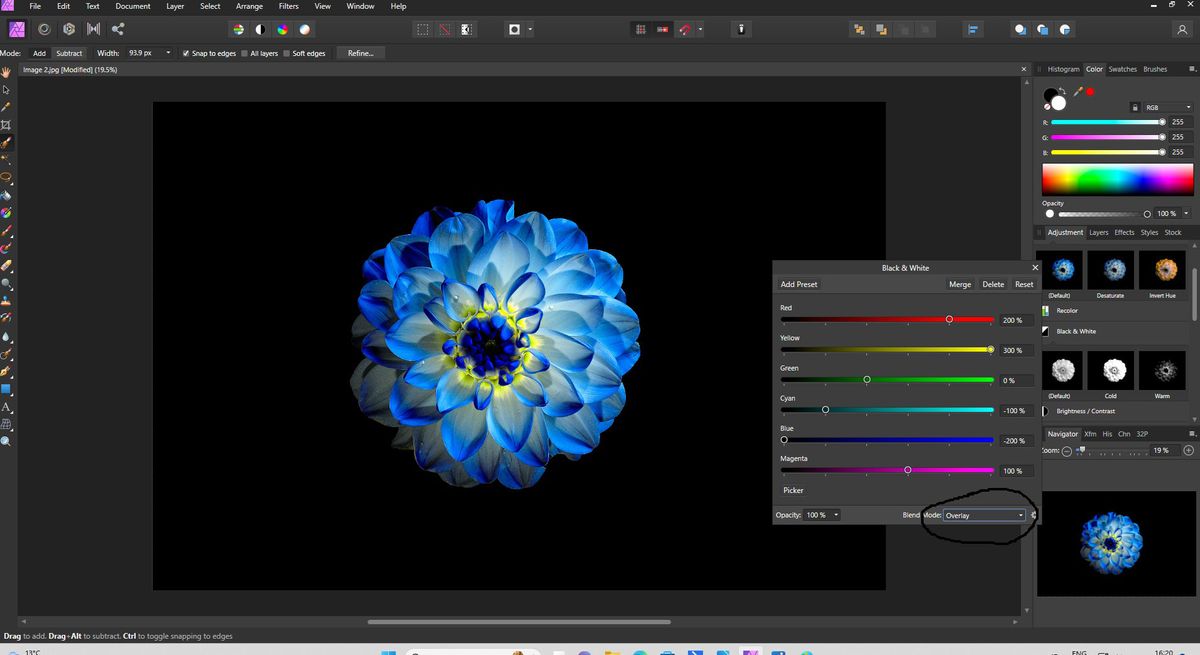The image size is (1200, 655).
Task: Select the Crop tool
Action: coord(6,124)
